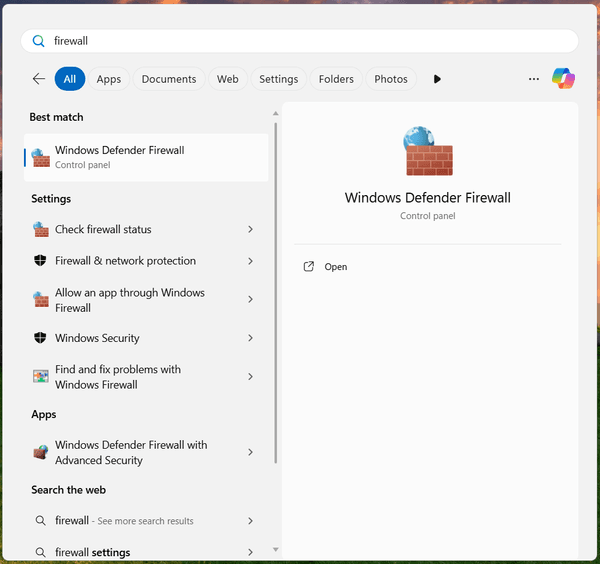Viewport: 600px width, 564px height.
Task: Click the Firewall & network protection shield icon
Action: point(40,261)
